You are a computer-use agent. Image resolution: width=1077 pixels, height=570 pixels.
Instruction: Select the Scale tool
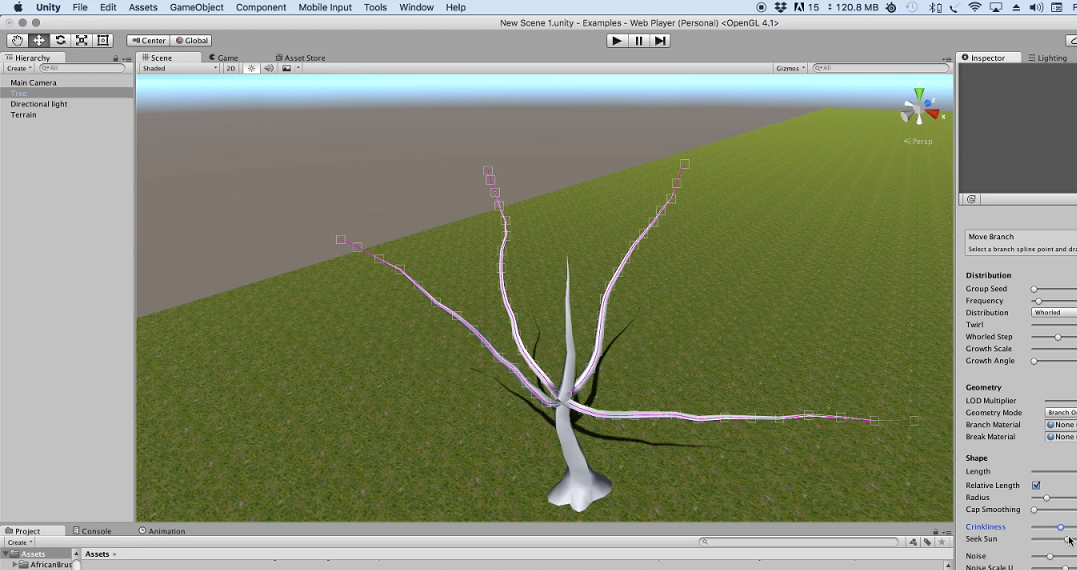coord(82,41)
